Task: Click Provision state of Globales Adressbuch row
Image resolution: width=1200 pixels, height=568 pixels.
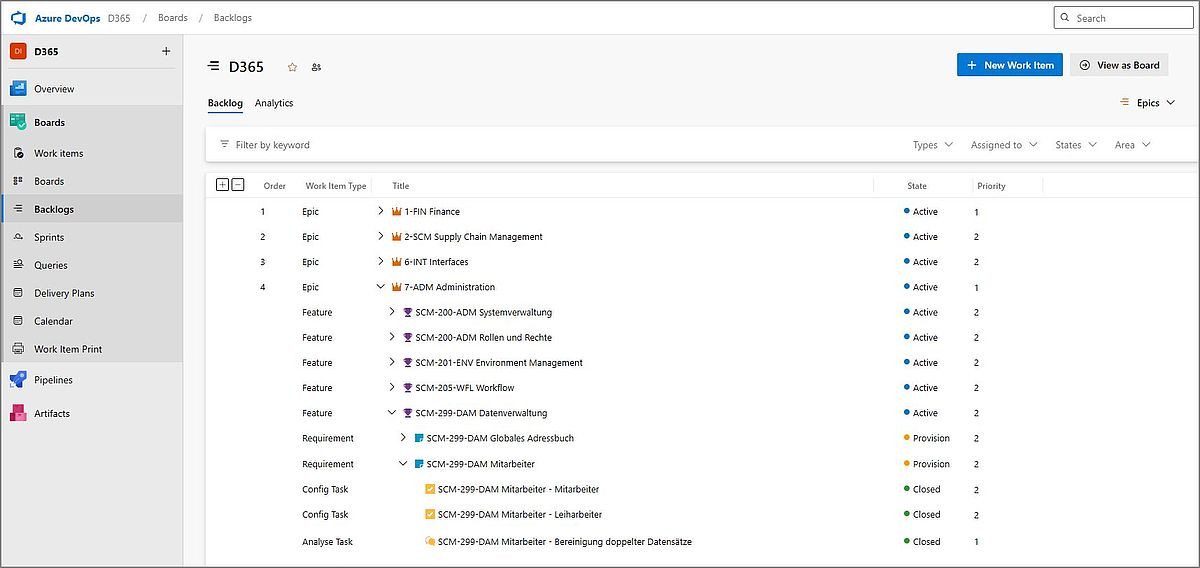Action: [926, 438]
